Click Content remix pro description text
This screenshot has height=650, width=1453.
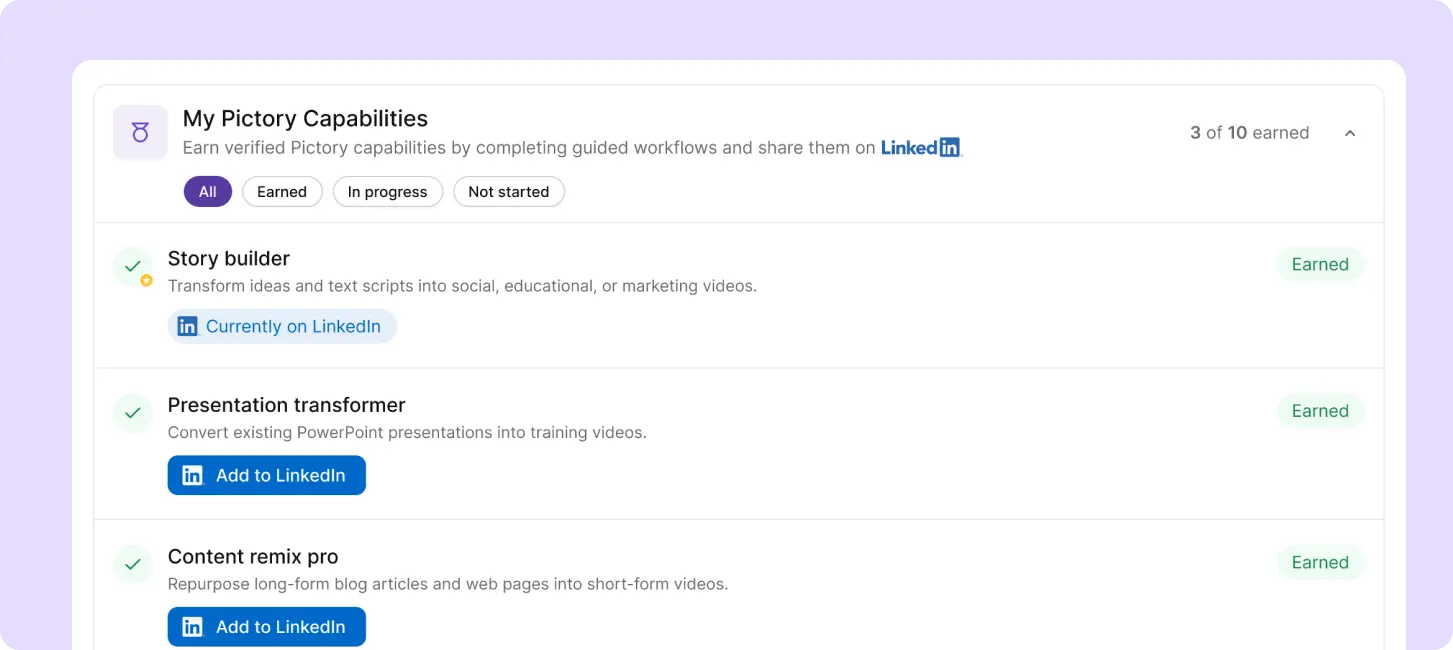tap(448, 584)
